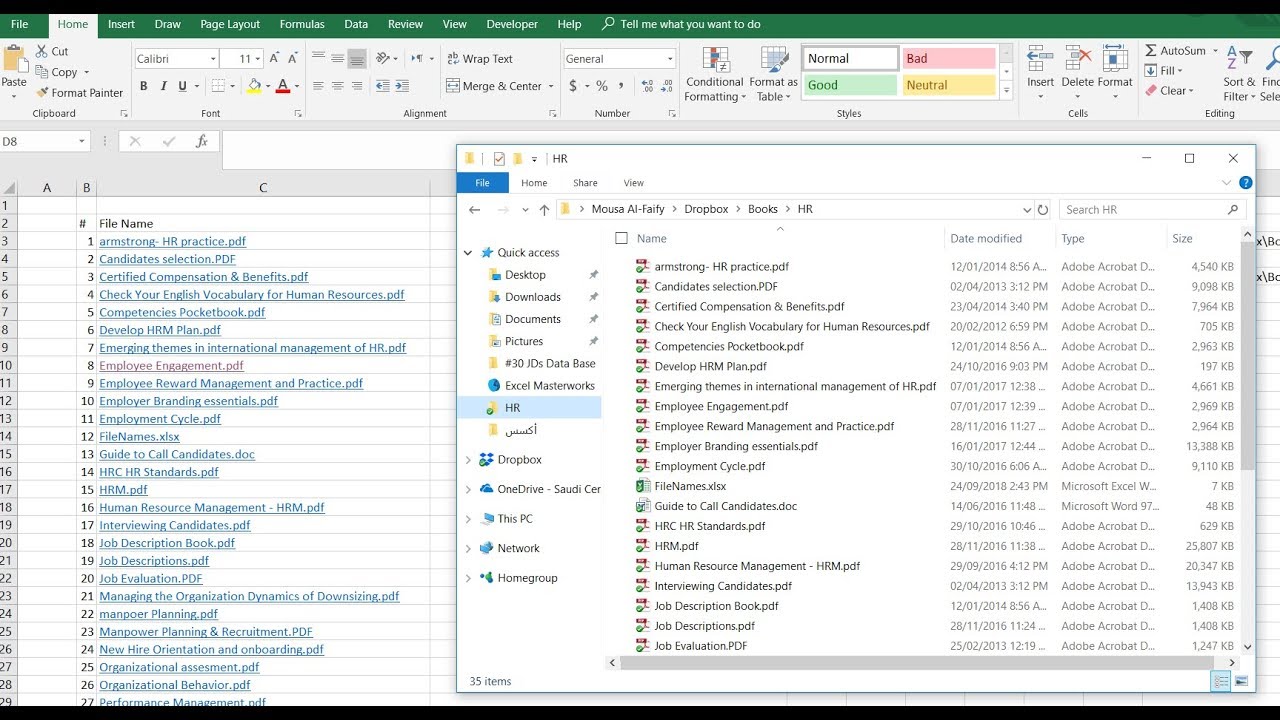Open Explorer help question mark icon
1280x720 pixels.
coord(1245,183)
